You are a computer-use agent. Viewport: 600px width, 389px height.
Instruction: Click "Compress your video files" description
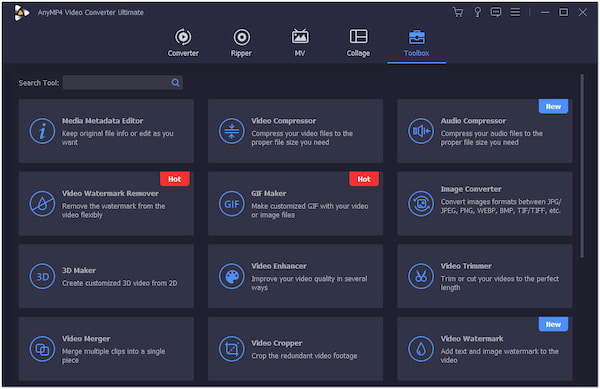[x=302, y=138]
